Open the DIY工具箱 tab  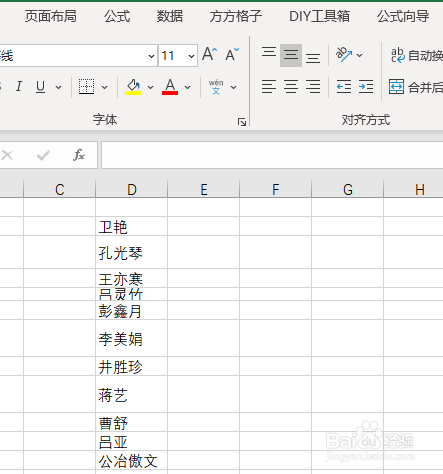point(319,16)
